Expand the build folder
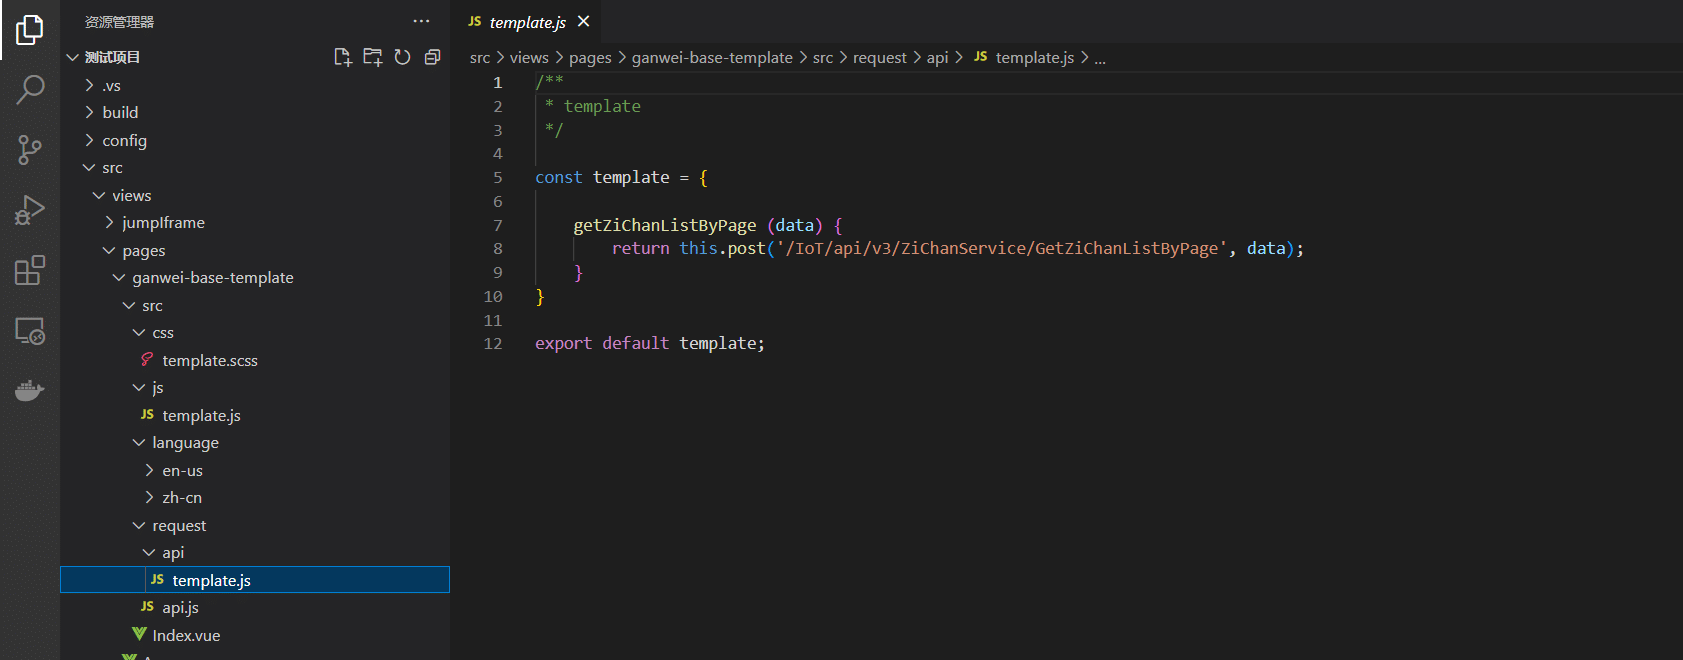The image size is (1683, 660). pyautogui.click(x=120, y=113)
